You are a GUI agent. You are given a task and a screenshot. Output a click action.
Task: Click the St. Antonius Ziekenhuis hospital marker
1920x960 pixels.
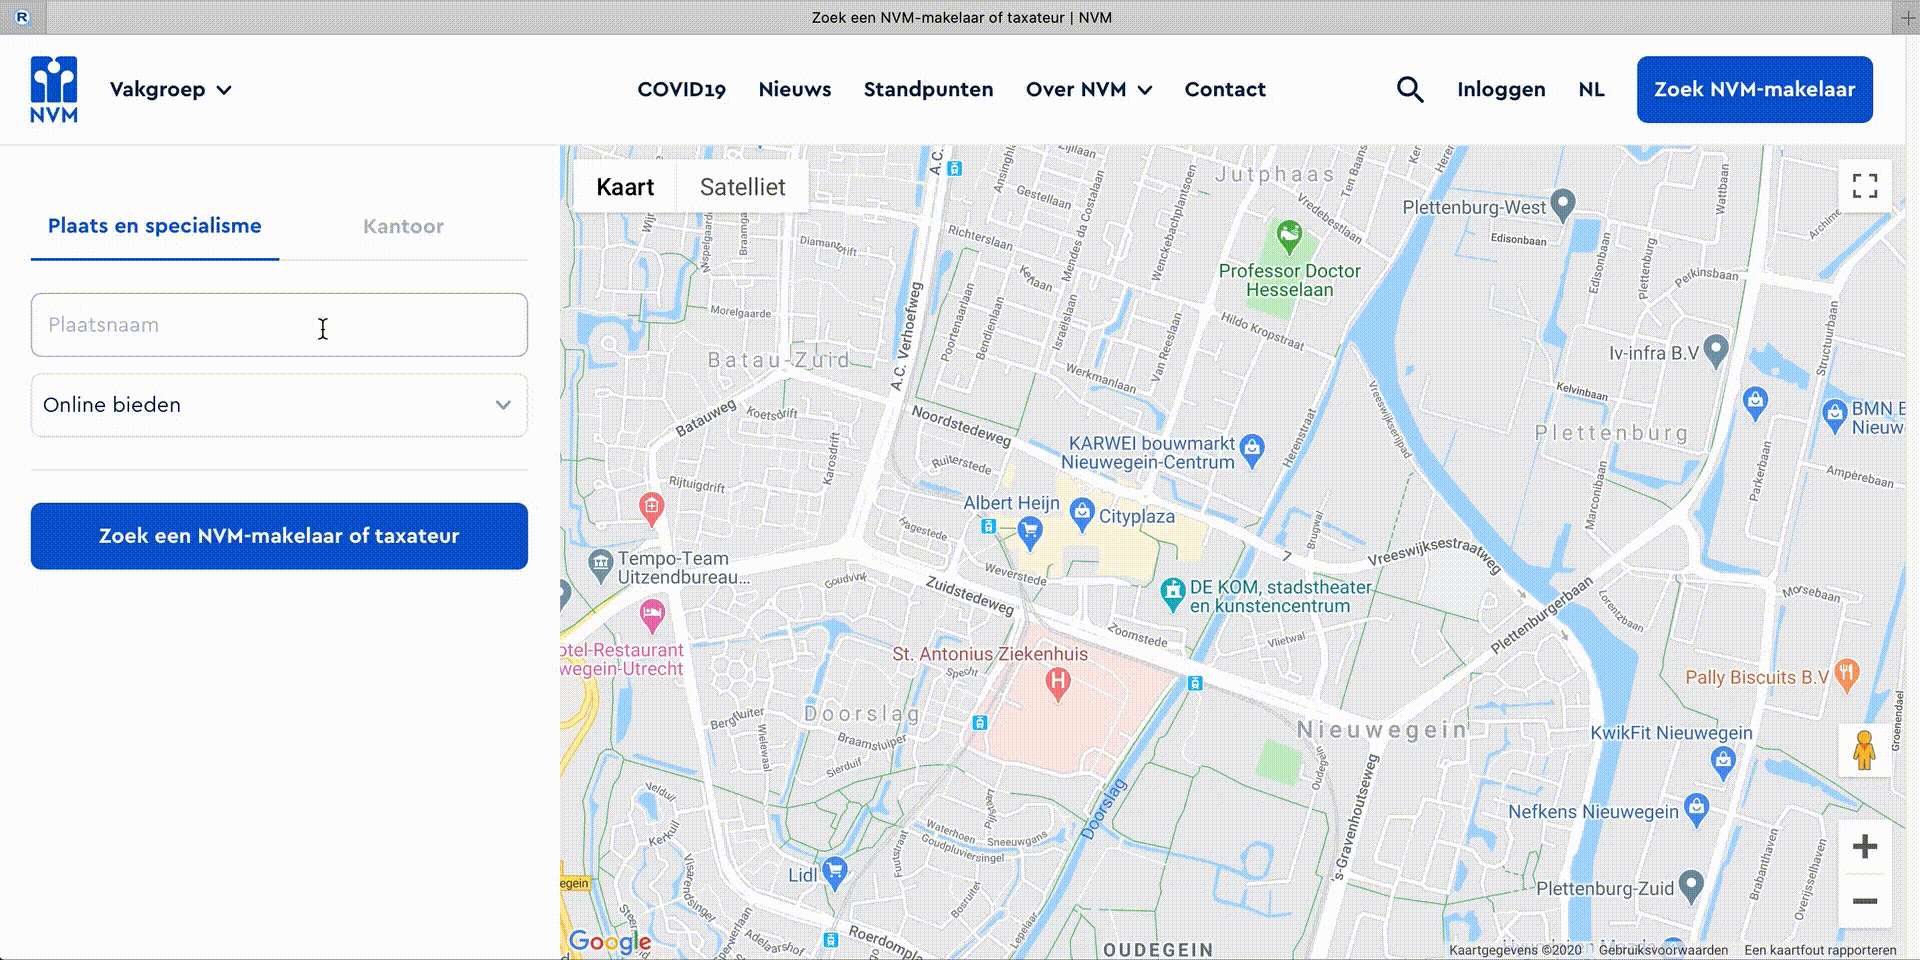(x=1058, y=684)
